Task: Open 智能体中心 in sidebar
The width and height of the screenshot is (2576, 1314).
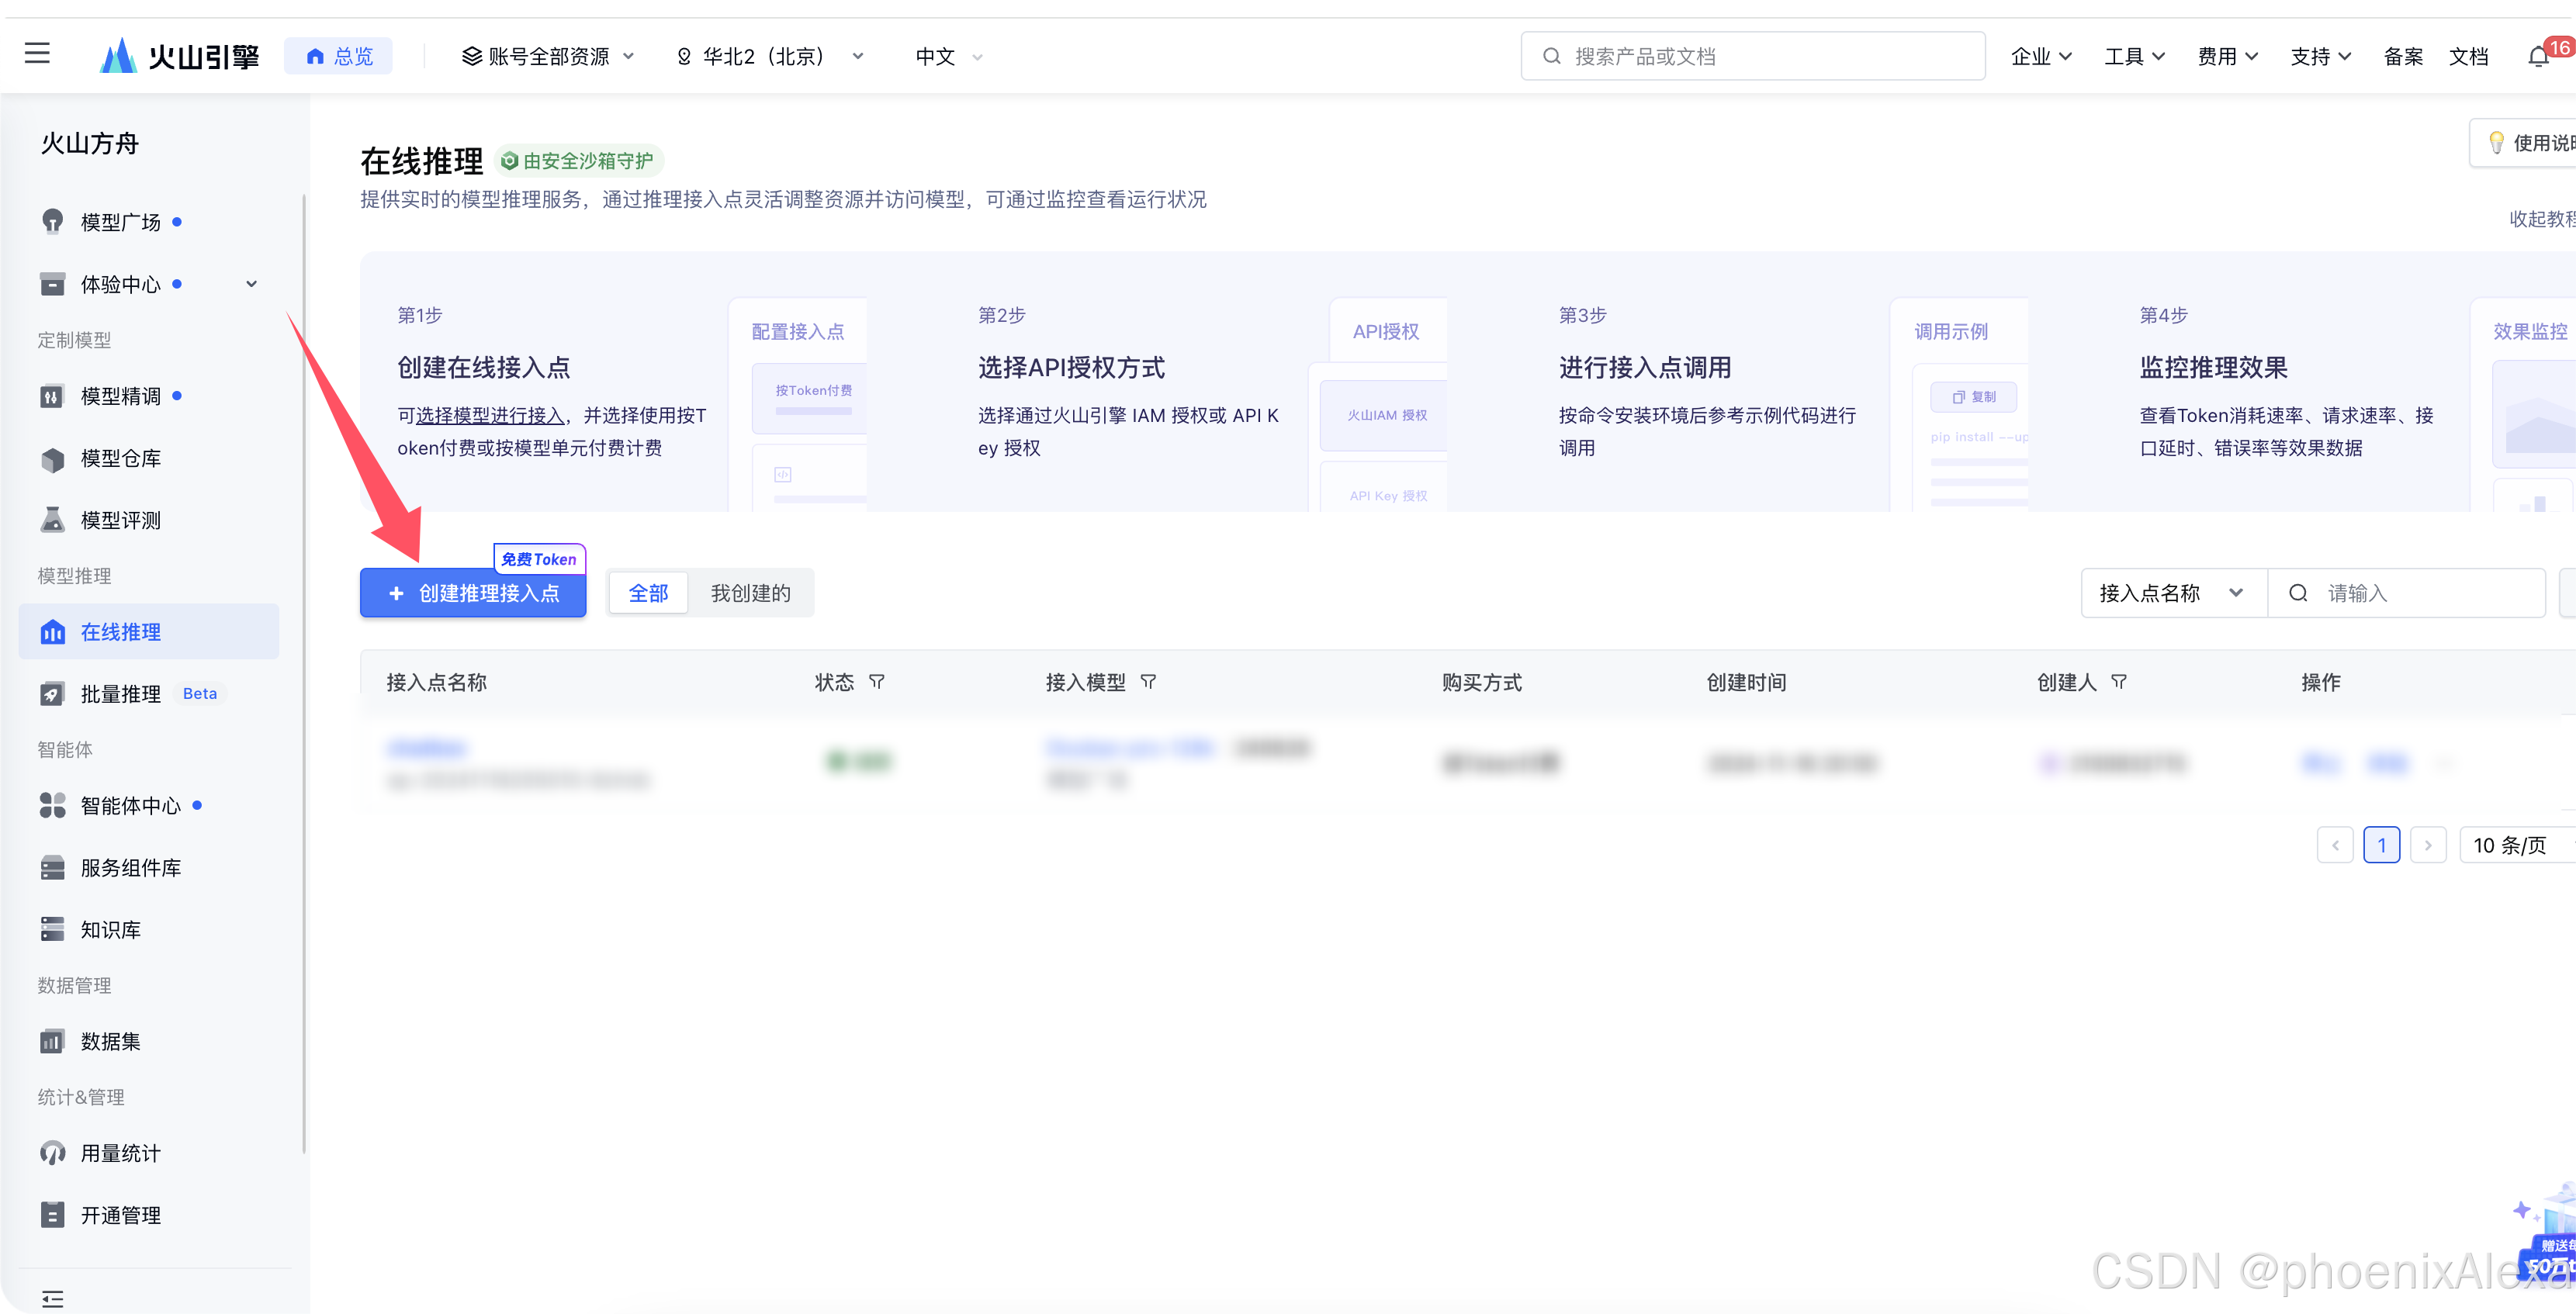Action: pyautogui.click(x=130, y=806)
